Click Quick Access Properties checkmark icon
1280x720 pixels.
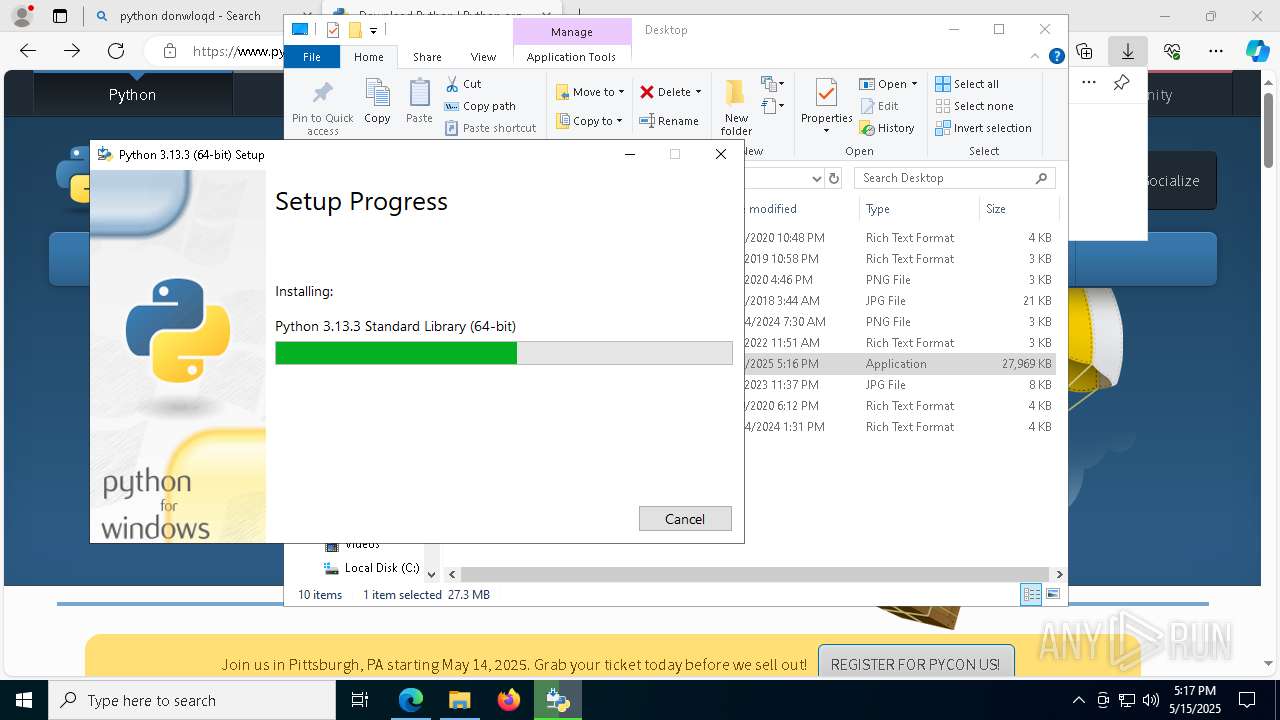click(x=333, y=30)
